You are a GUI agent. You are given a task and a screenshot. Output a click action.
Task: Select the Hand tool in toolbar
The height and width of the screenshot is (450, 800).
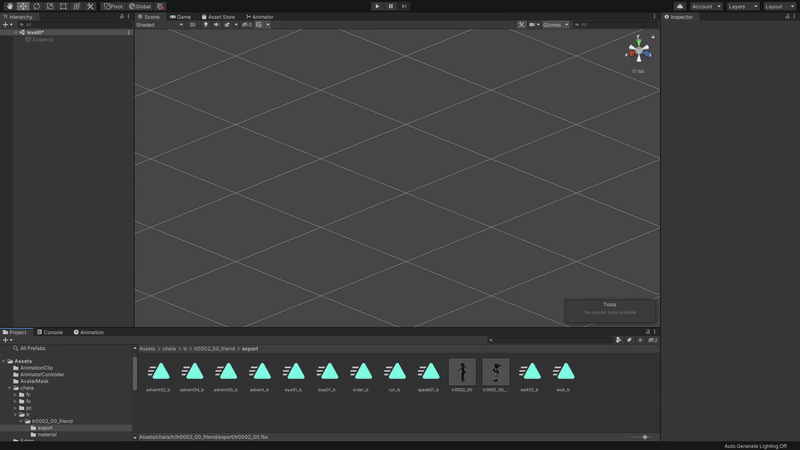point(10,6)
